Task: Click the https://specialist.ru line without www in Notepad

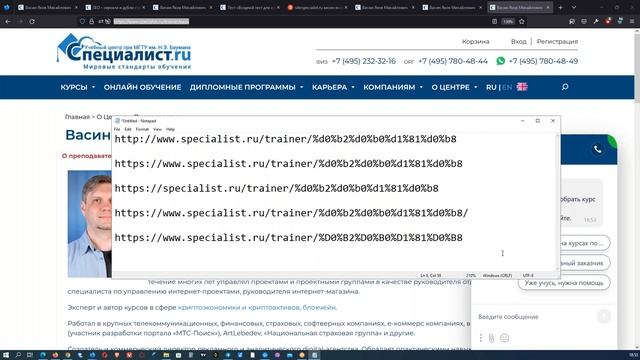Action: coord(276,189)
